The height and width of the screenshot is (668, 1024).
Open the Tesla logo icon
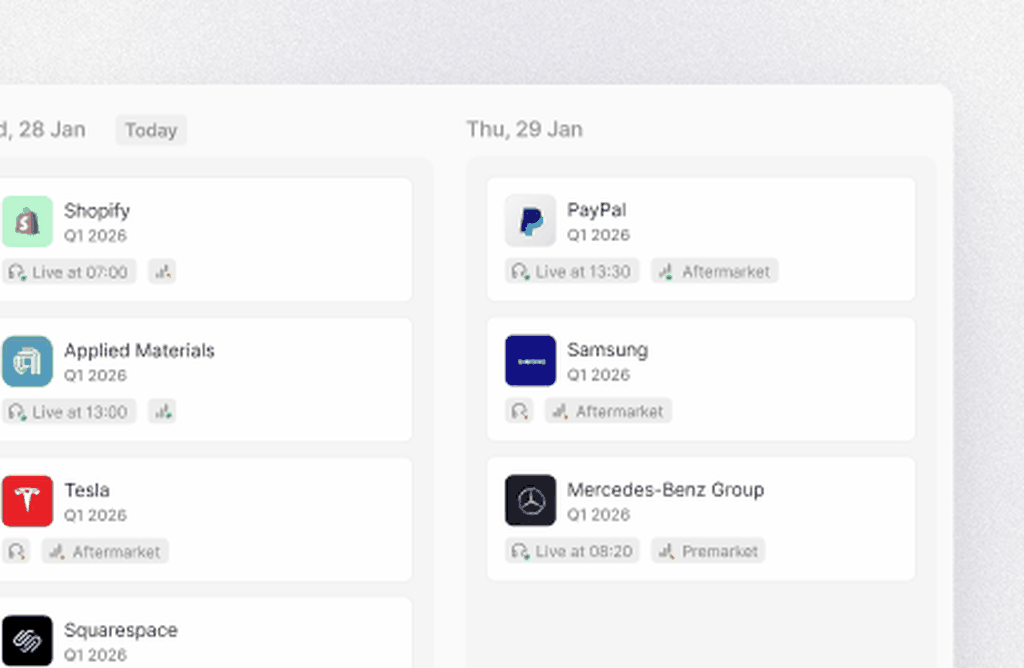[27, 501]
